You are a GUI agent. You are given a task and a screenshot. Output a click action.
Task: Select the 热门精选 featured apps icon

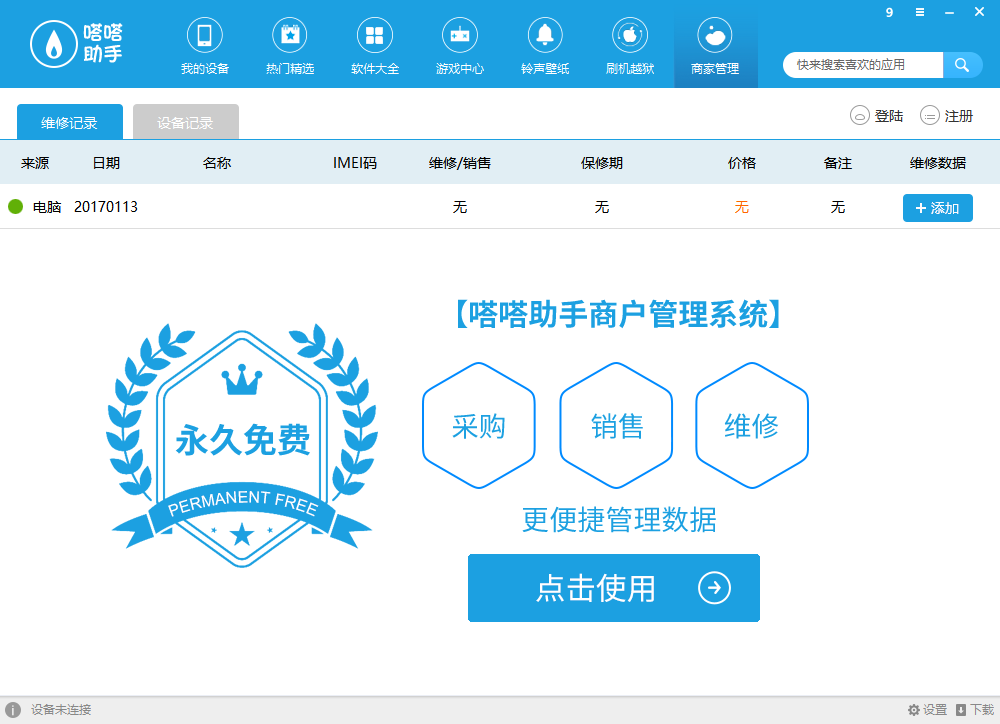pyautogui.click(x=289, y=44)
